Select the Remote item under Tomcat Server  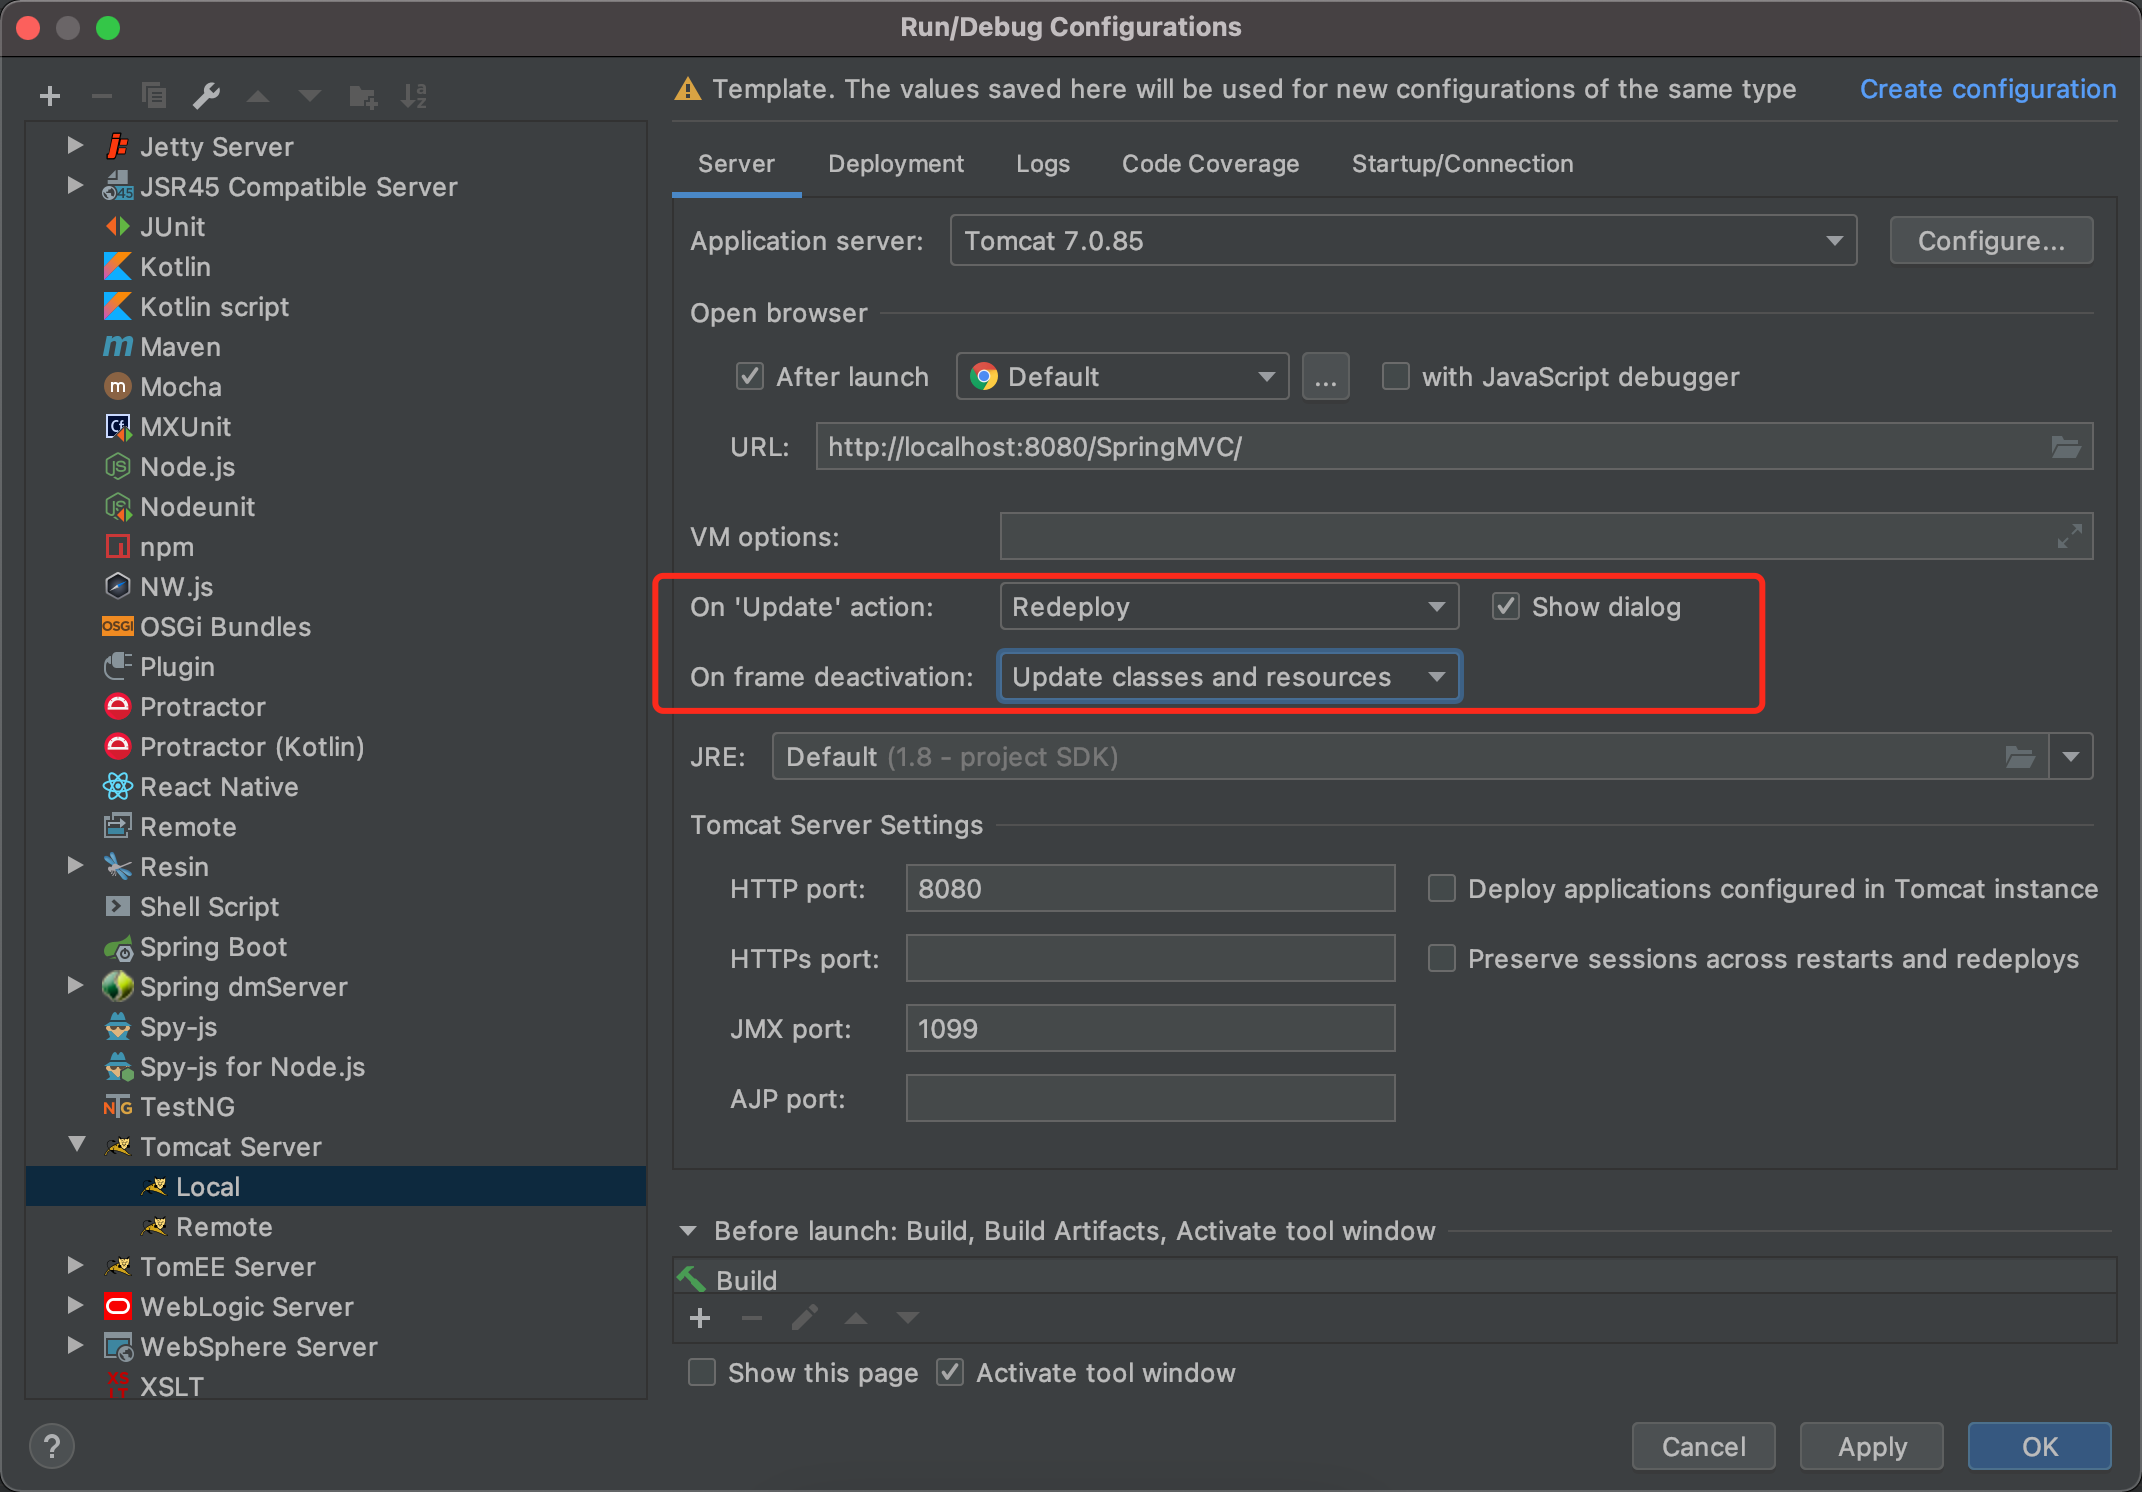coord(336,1227)
